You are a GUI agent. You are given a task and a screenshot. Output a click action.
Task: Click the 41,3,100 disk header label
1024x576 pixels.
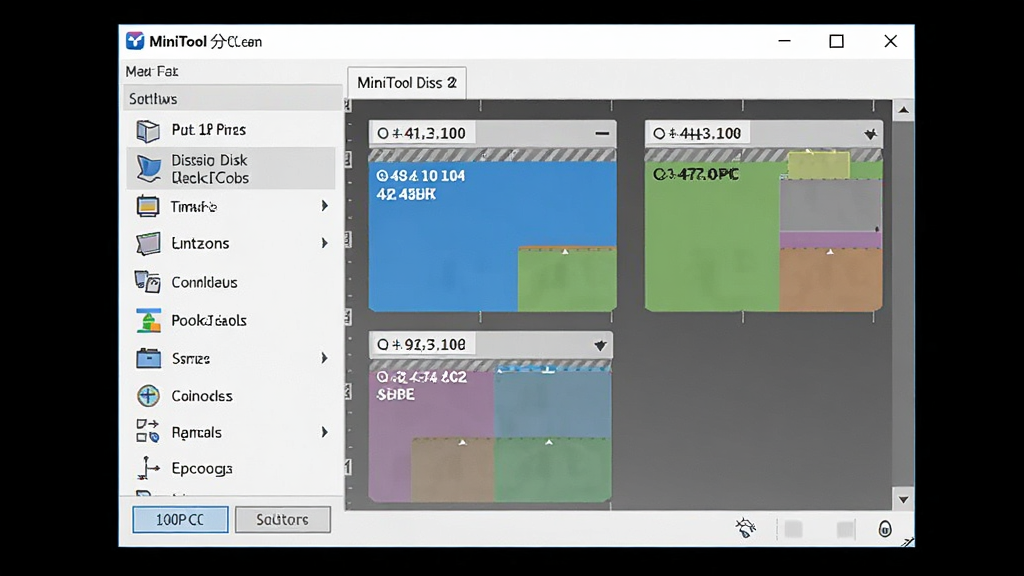pos(429,134)
